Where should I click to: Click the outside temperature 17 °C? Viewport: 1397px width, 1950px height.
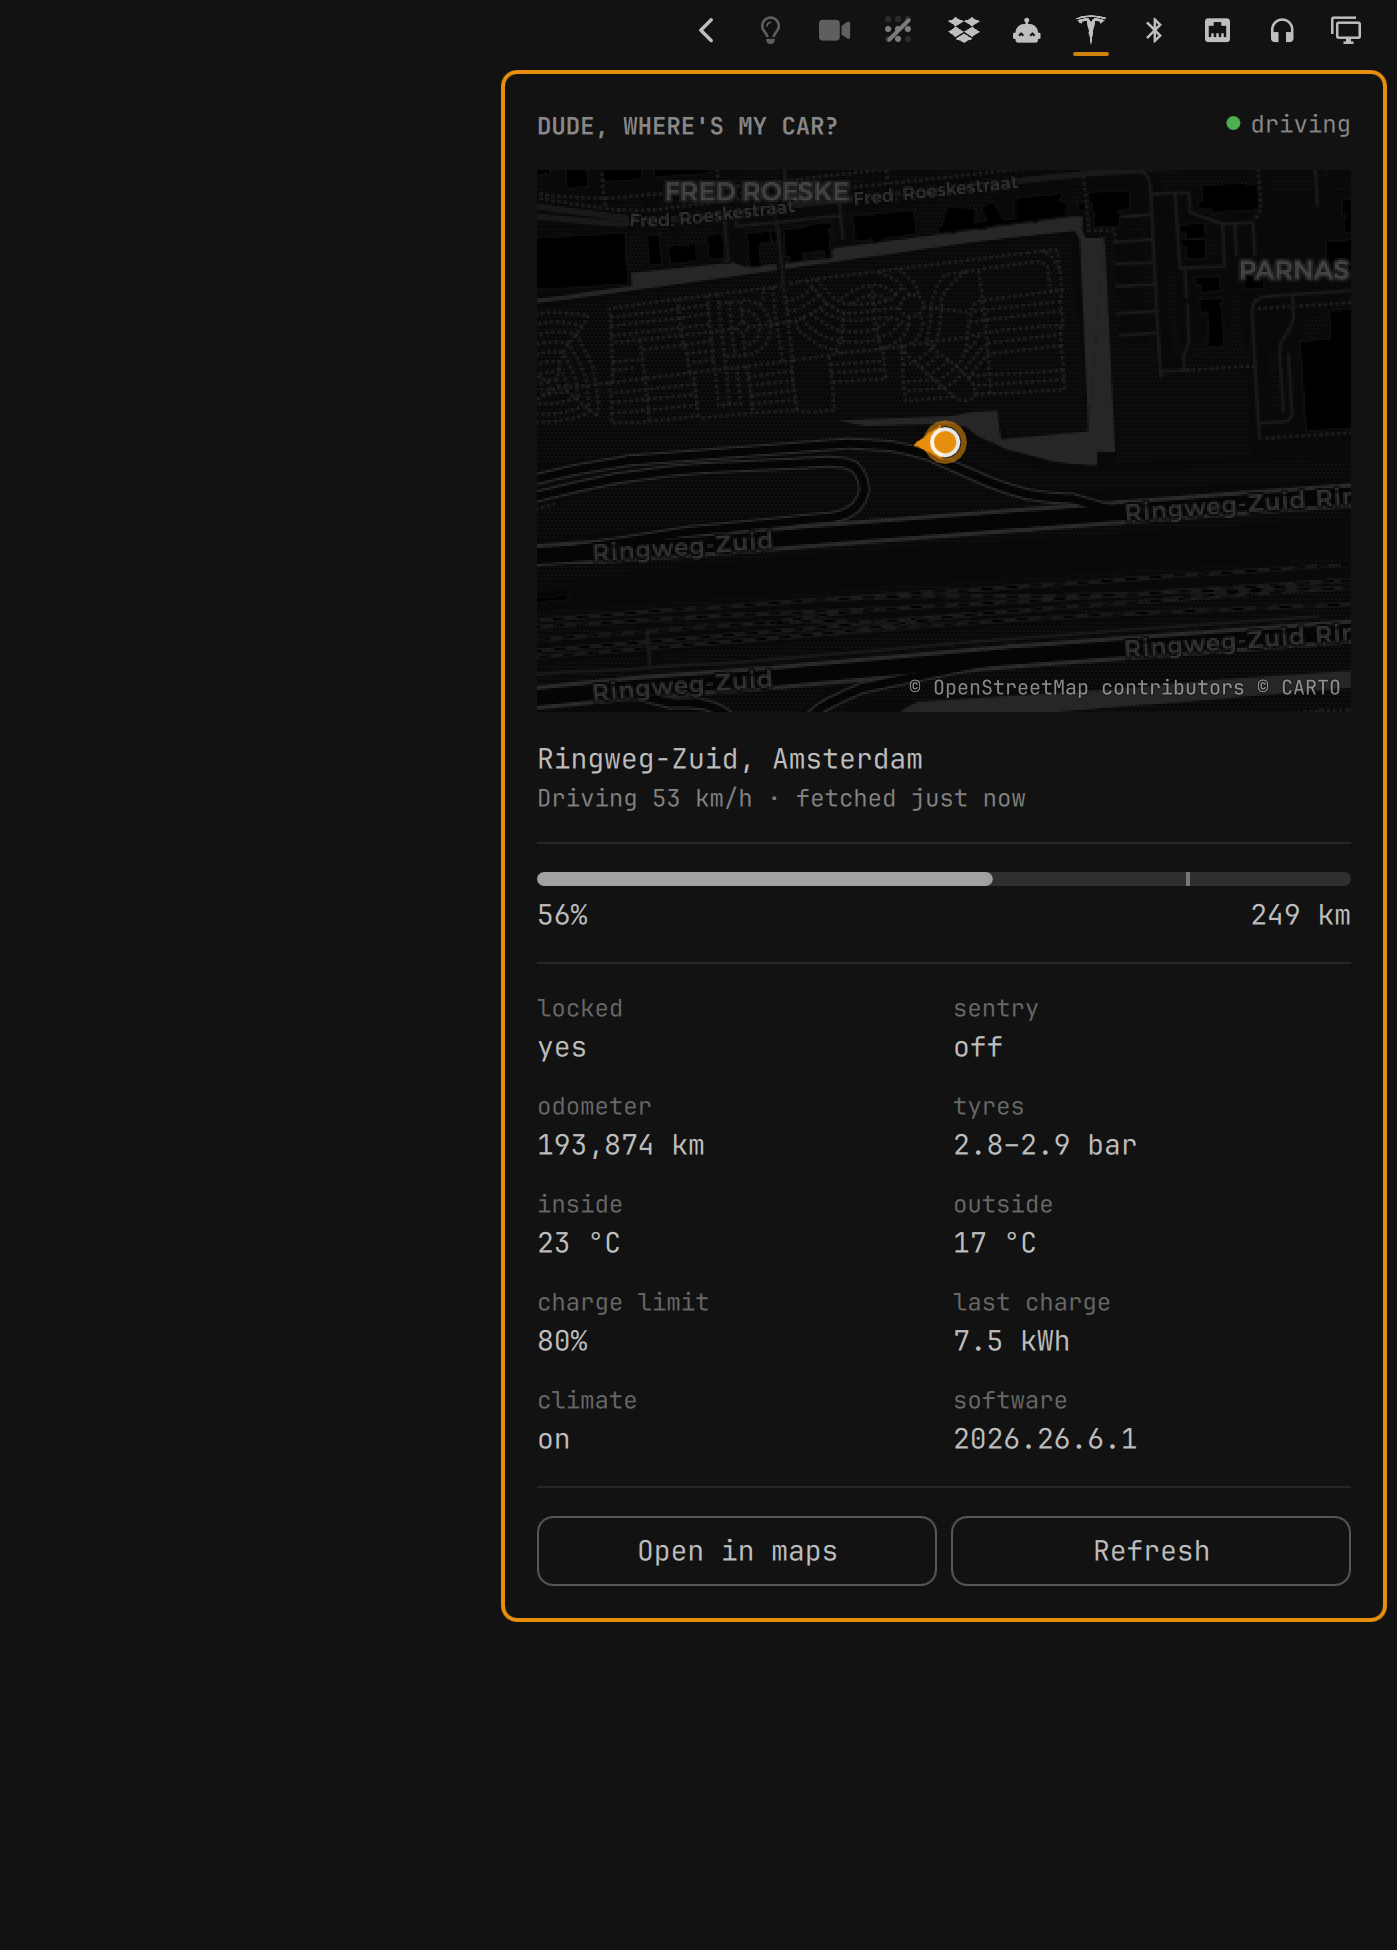point(995,1243)
